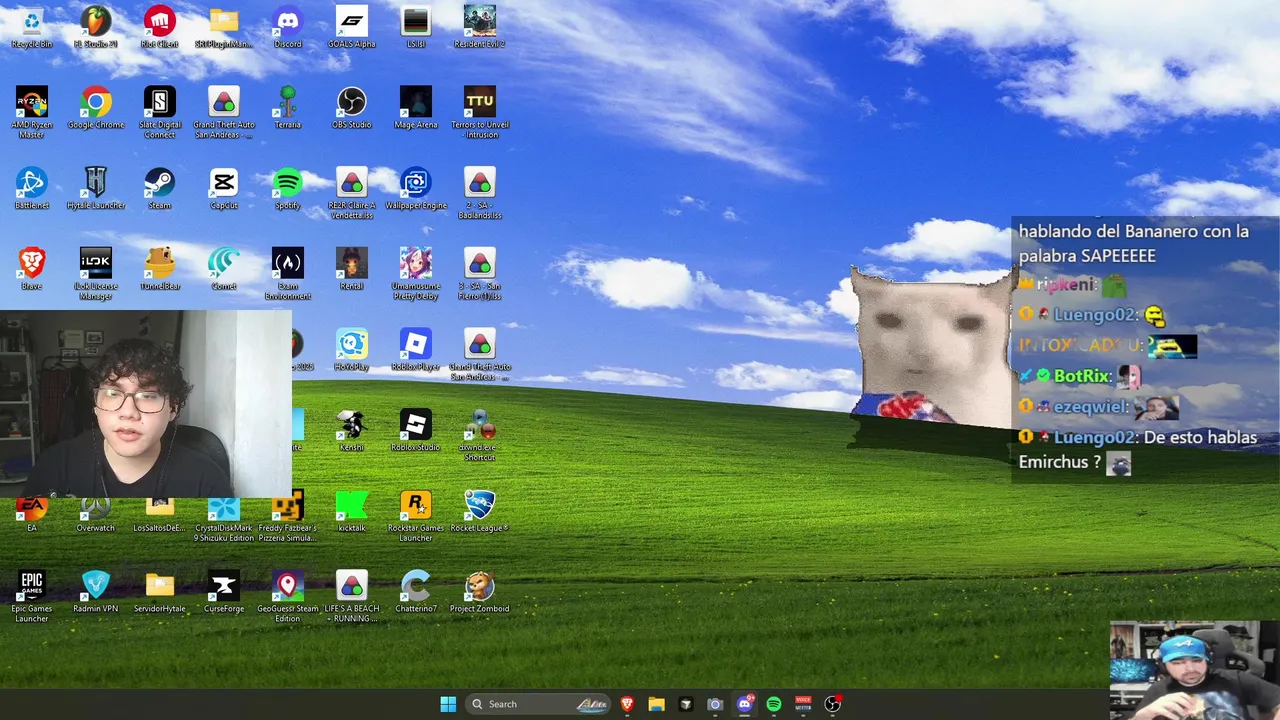
Task: Open the OBS Studio desktop shortcut
Action: 352,108
